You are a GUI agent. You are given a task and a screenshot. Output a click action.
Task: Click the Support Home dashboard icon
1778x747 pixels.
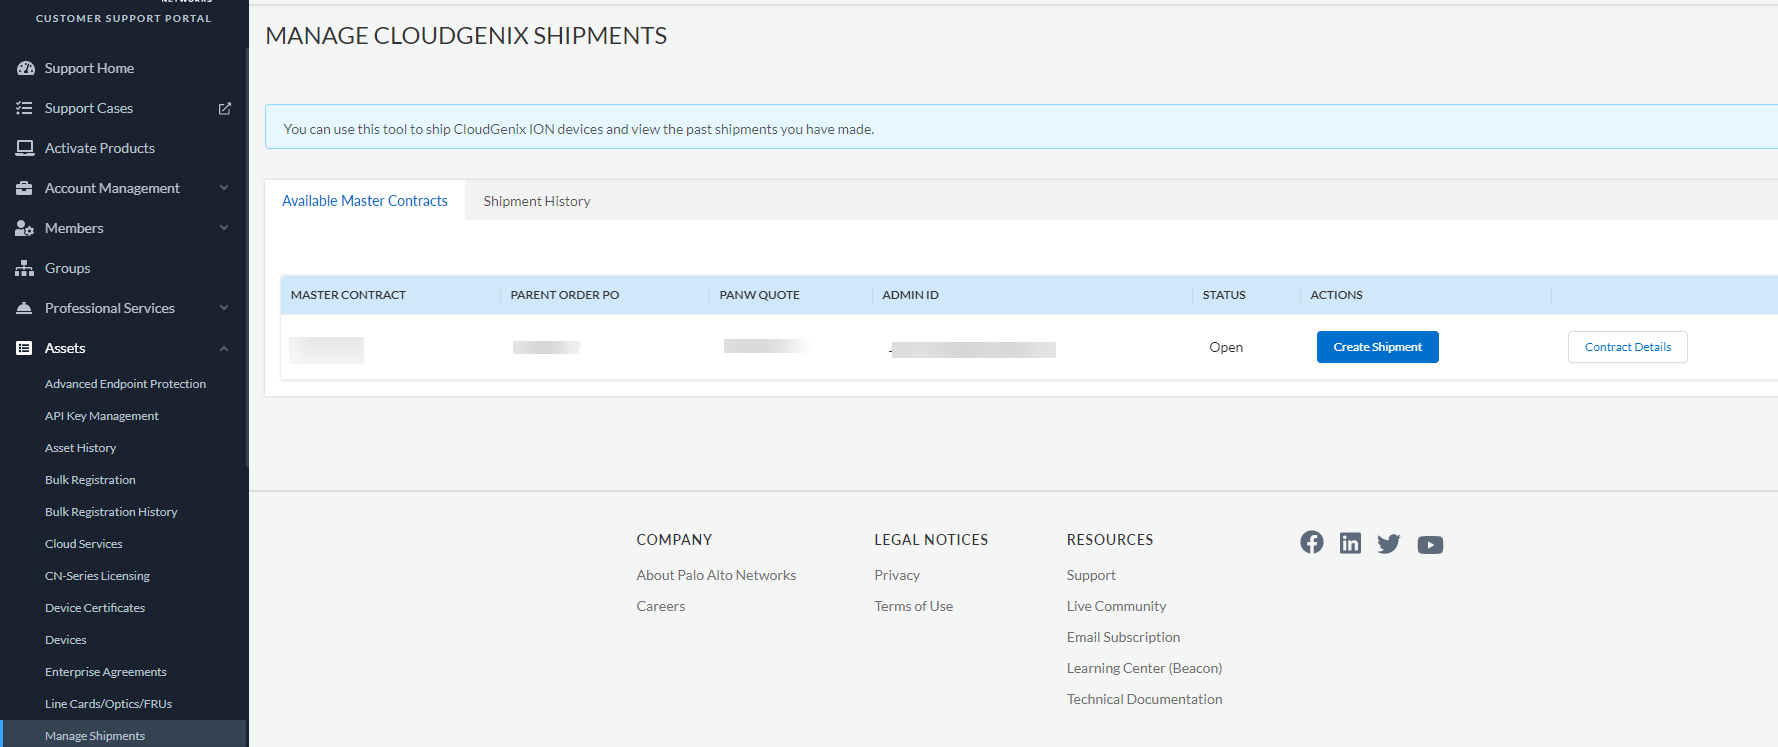(x=26, y=68)
